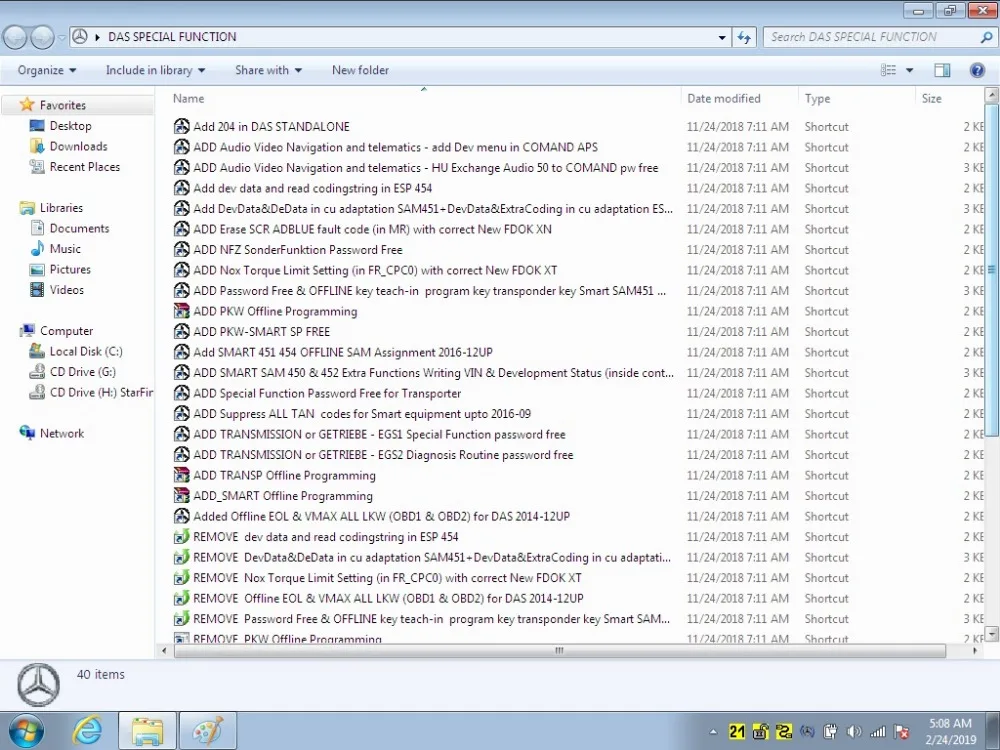Select icon of ADD TRANSMISSION EGS1 Special Function
This screenshot has height=750, width=1000.
(182, 434)
